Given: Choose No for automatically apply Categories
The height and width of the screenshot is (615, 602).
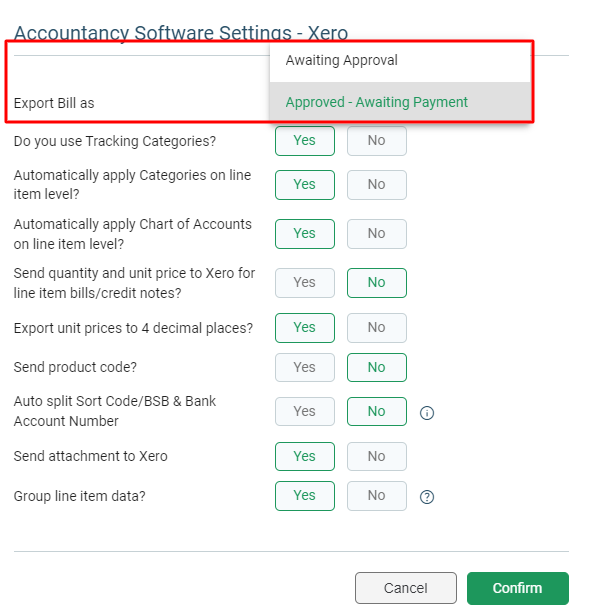Looking at the screenshot, I should [376, 185].
